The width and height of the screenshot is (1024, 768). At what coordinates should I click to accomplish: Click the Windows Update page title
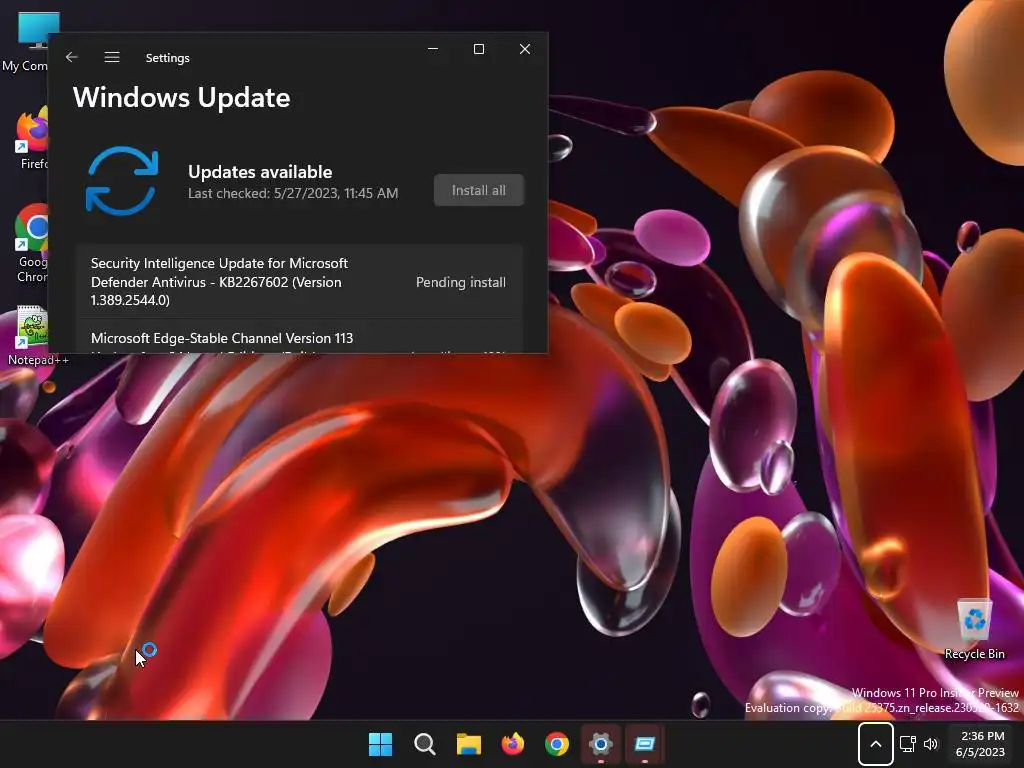(182, 97)
